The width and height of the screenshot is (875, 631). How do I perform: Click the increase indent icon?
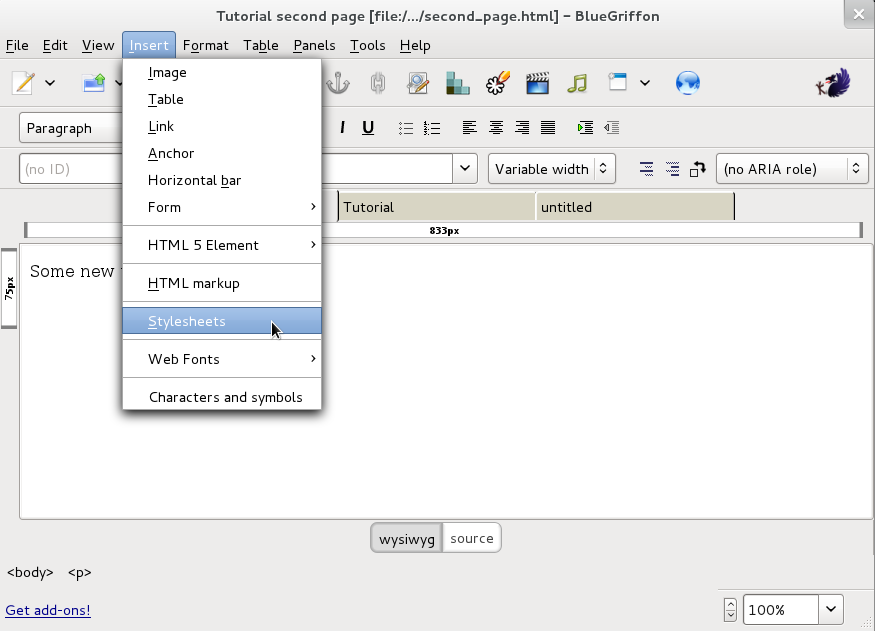pos(585,128)
